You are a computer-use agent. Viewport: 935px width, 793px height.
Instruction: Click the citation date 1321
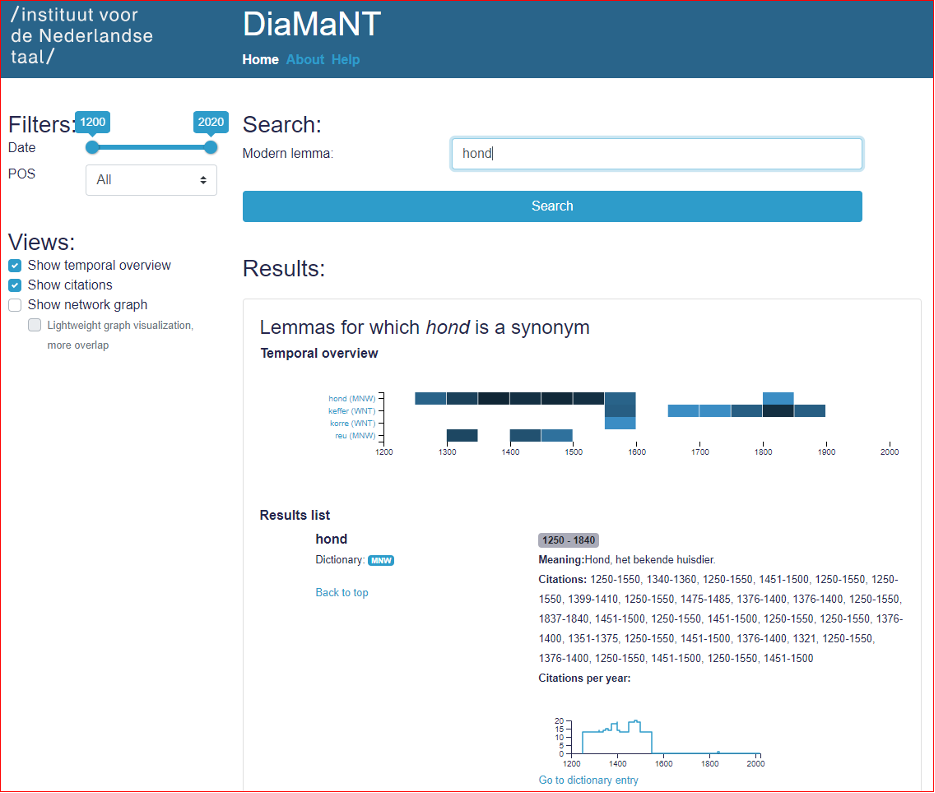click(804, 639)
